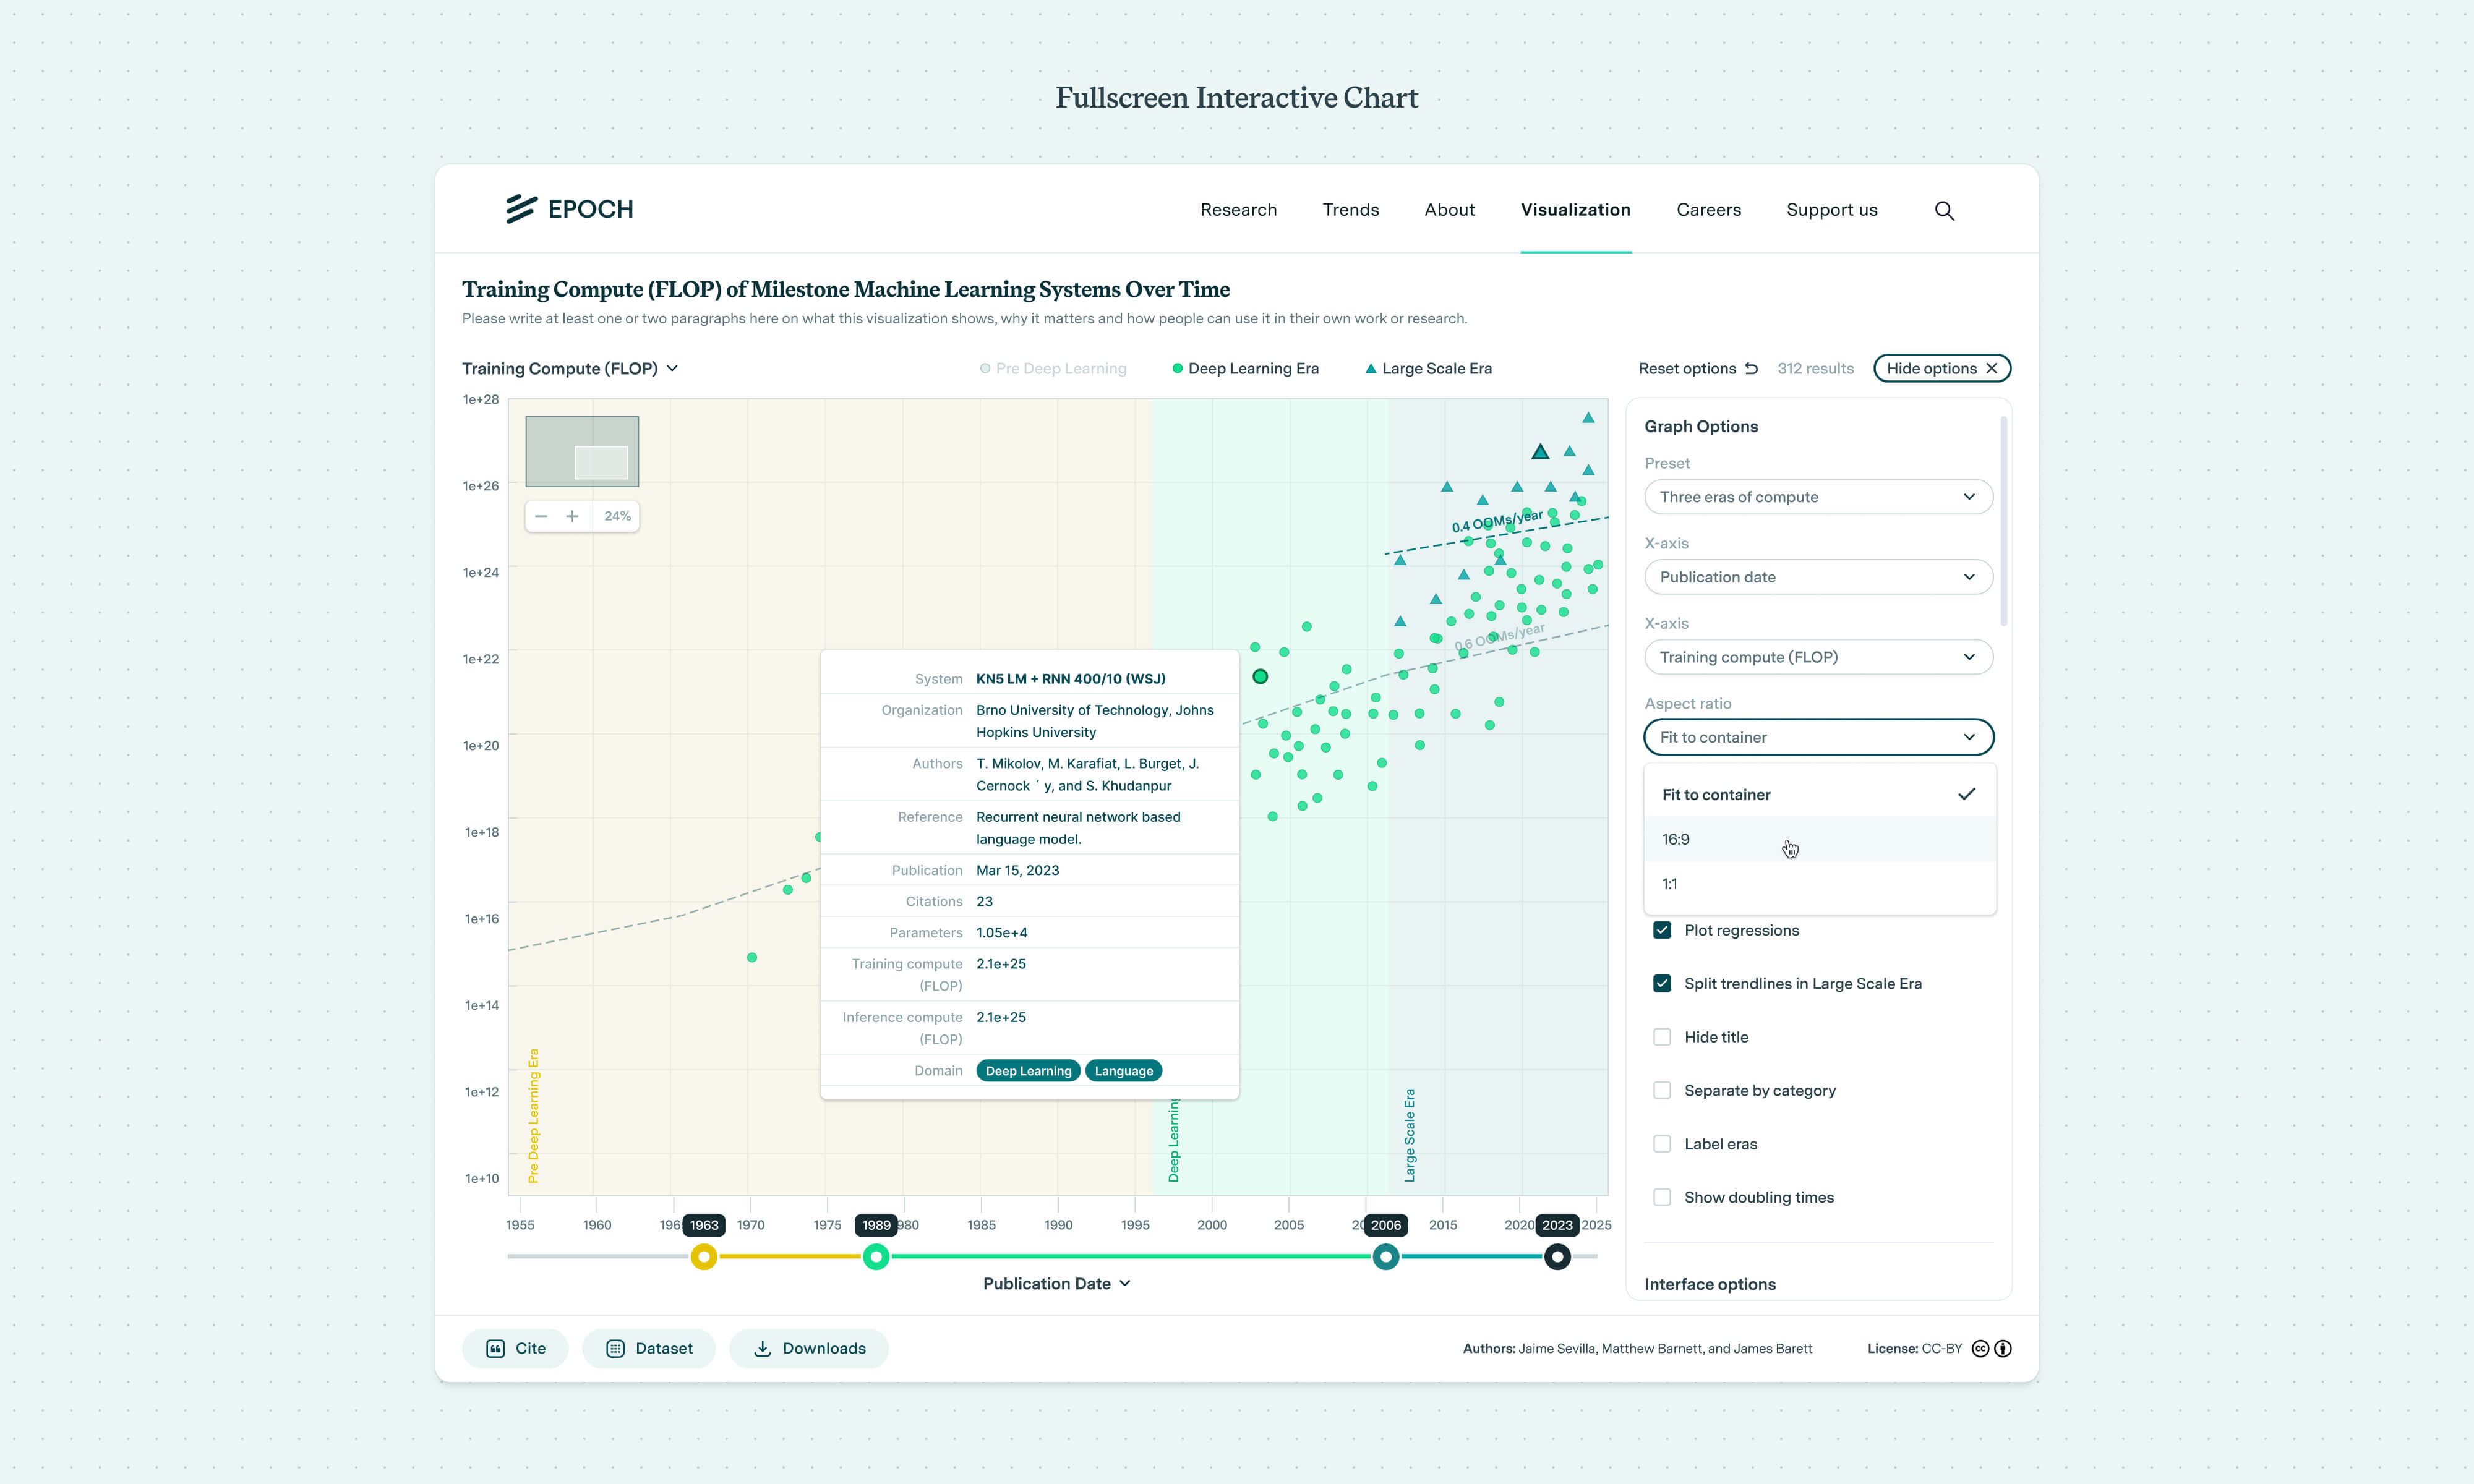Click the Epoch logo
Screen dimensions: 2474x1484
click(569, 209)
